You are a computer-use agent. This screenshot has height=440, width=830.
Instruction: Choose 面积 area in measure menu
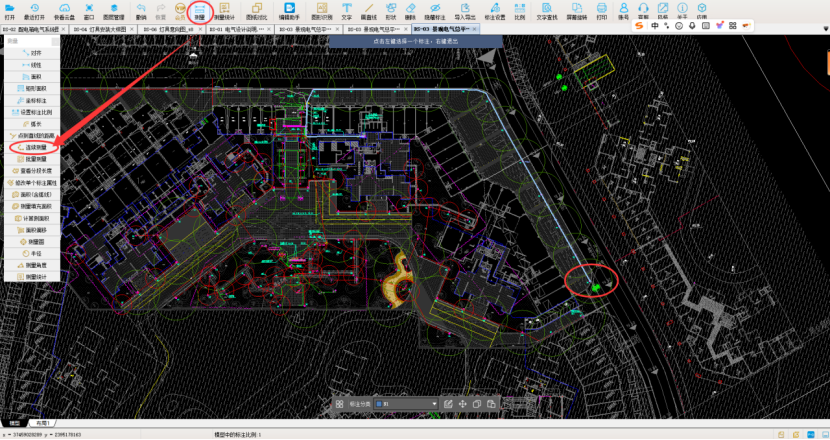click(36, 76)
